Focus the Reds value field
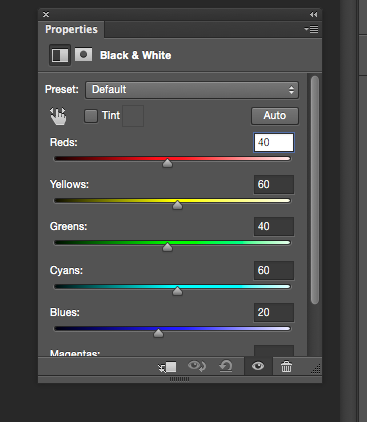 [x=274, y=143]
